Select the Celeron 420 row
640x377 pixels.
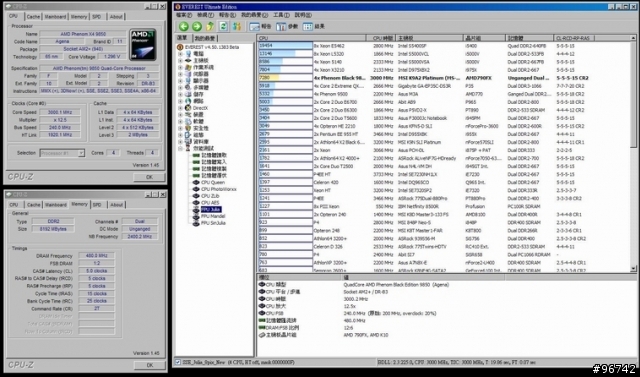pyautogui.click(x=445, y=182)
